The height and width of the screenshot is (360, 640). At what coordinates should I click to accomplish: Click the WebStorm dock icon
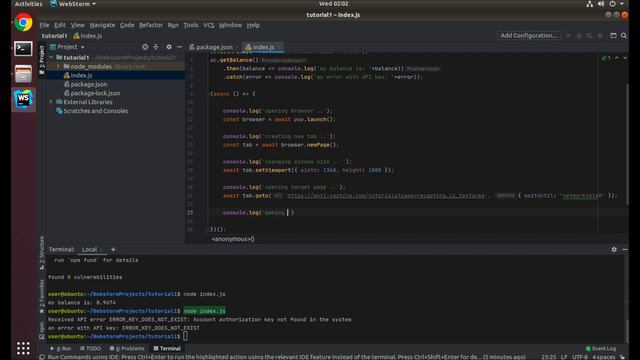23,99
